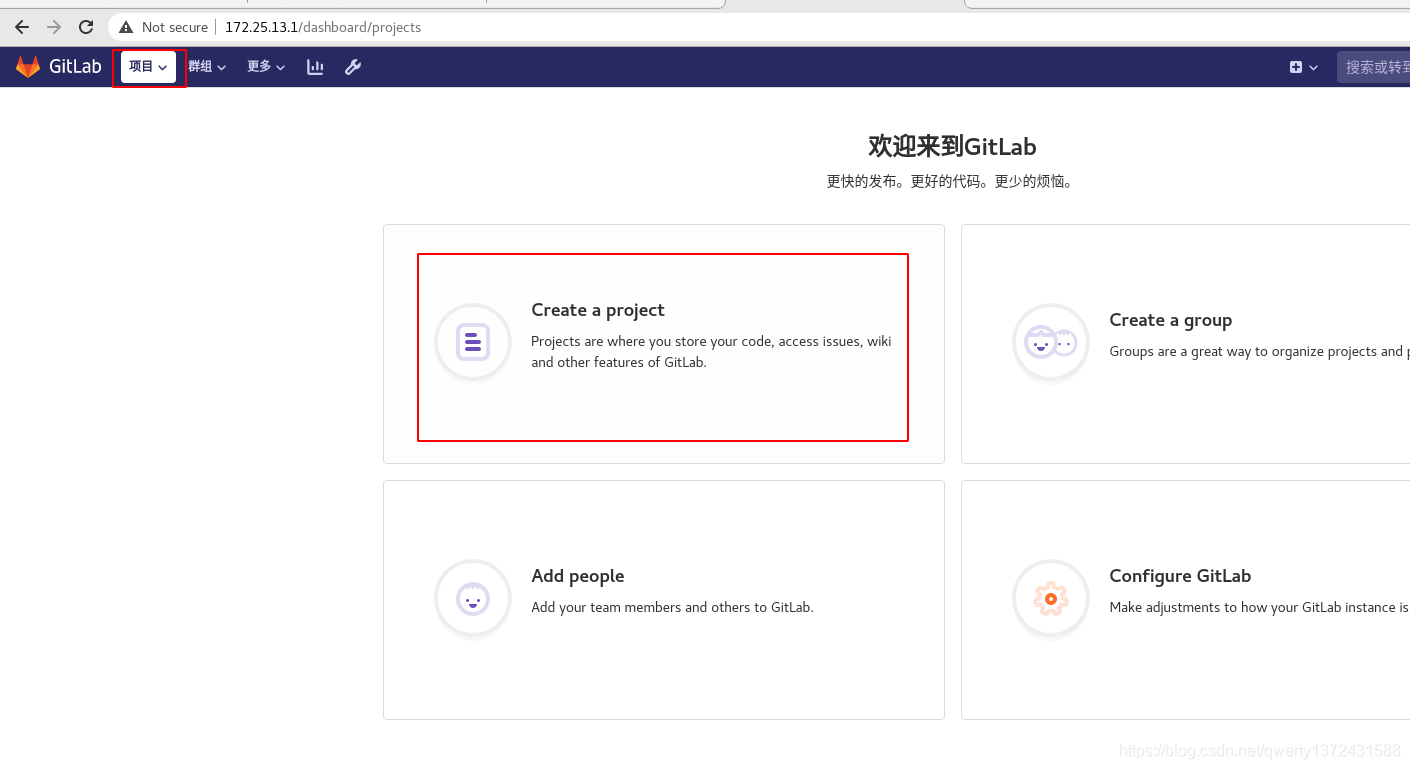Viewport: 1410px width, 769px height.
Task: Expand the 群组 groups dropdown
Action: point(207,67)
